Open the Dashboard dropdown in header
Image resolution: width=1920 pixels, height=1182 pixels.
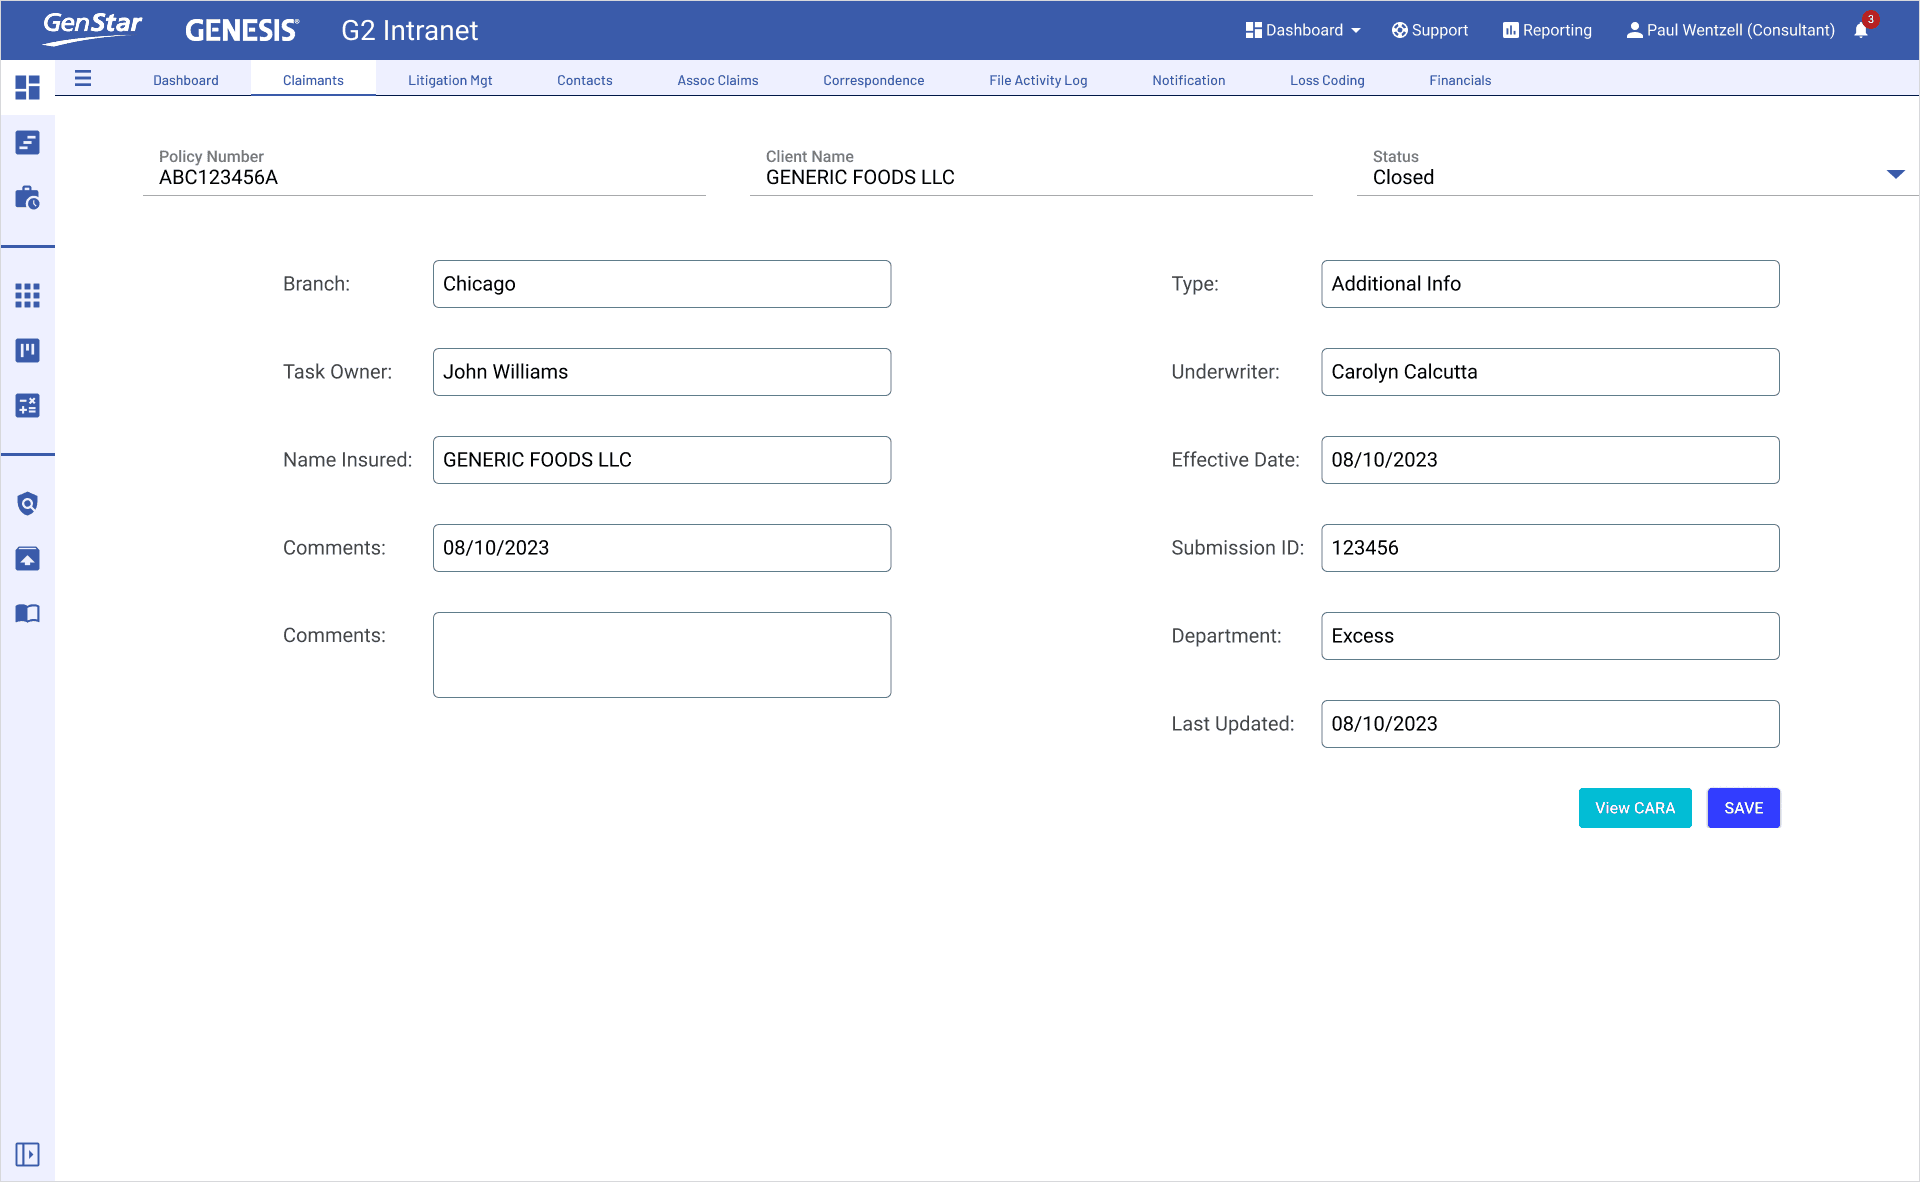[1303, 30]
